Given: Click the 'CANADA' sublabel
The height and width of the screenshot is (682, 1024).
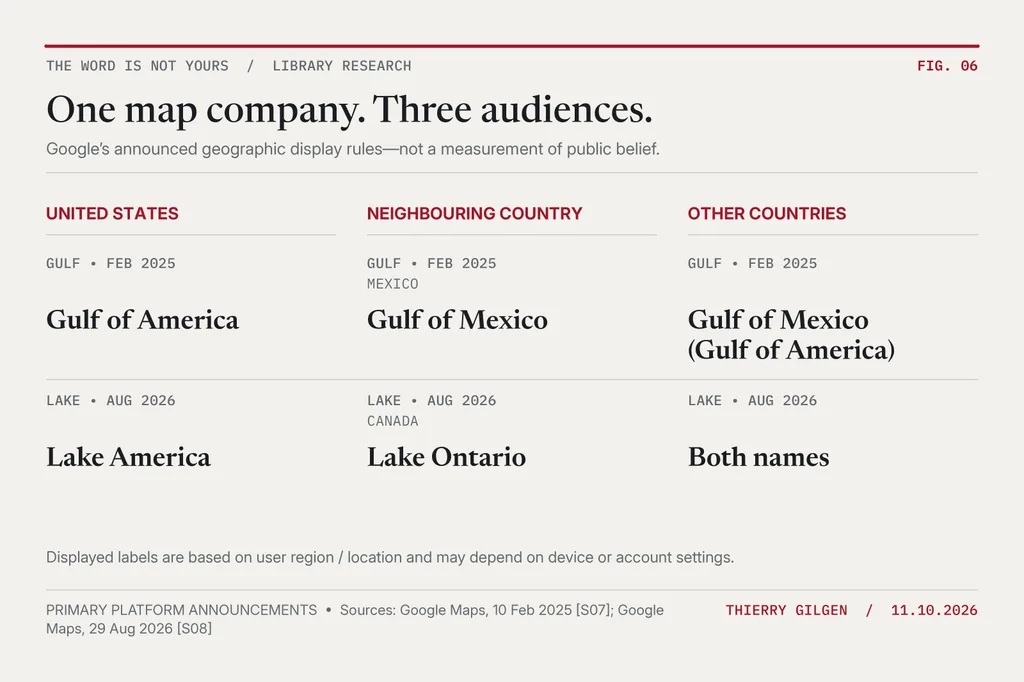Looking at the screenshot, I should tap(392, 421).
